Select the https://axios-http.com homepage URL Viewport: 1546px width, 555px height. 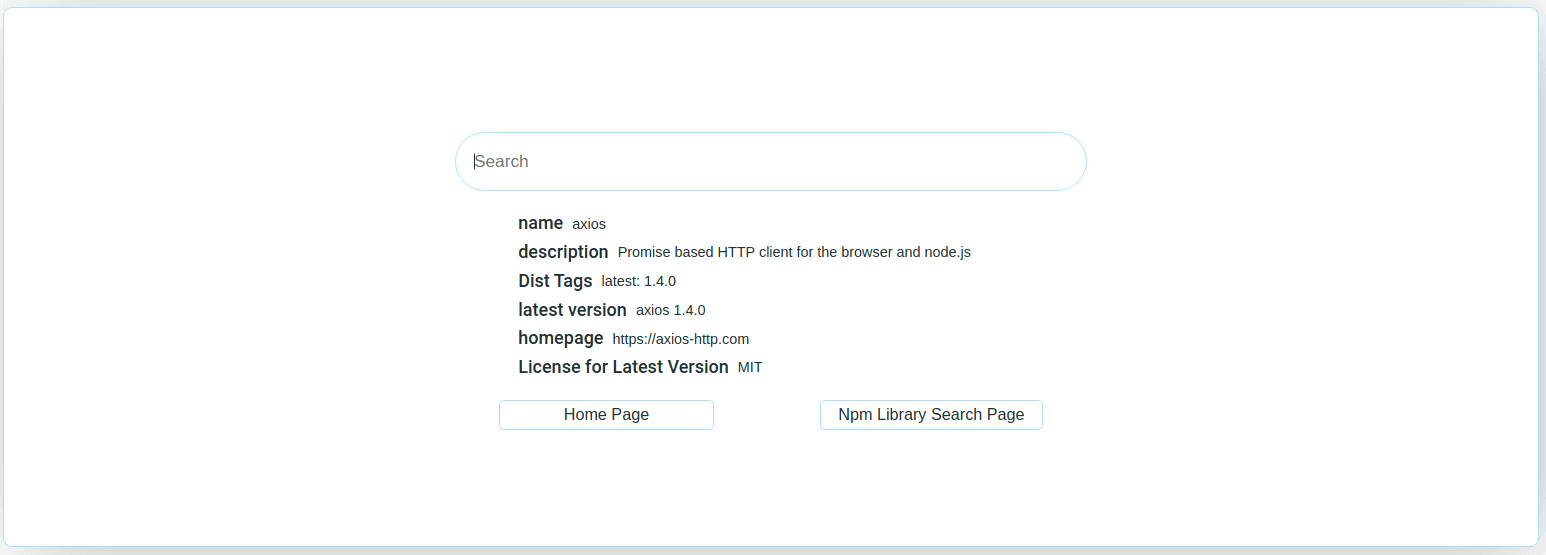pyautogui.click(x=681, y=339)
